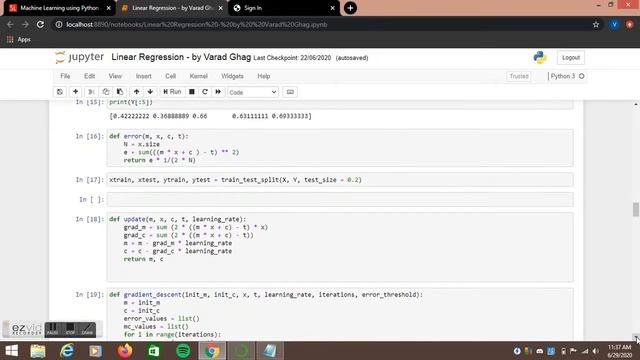Open a new browser tab
The image size is (640, 360).
(350, 8)
